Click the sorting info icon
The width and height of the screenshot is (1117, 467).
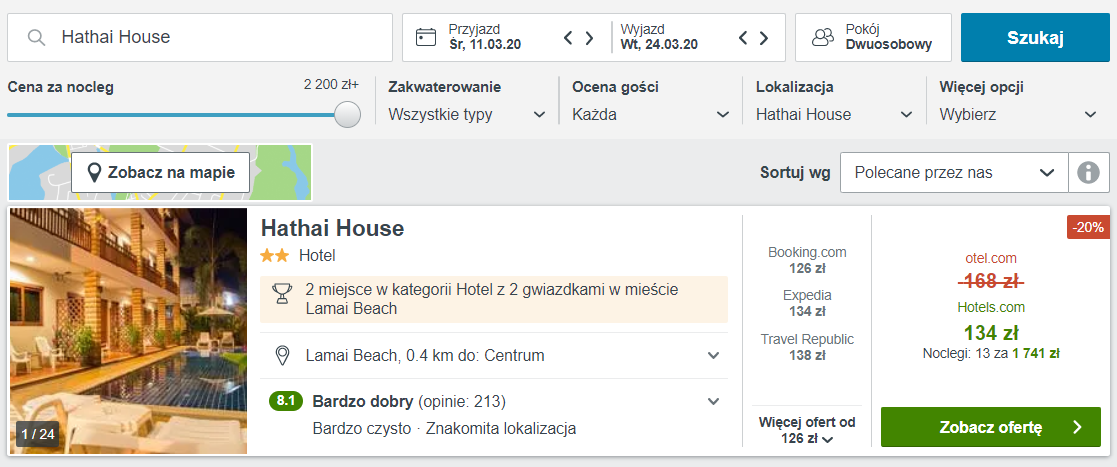click(x=1089, y=172)
